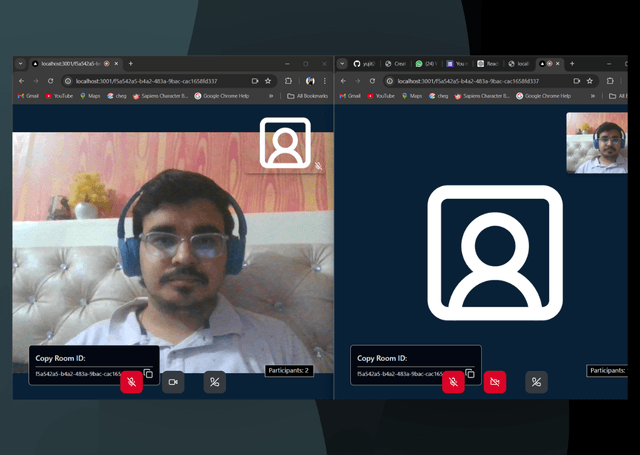Open Chrome profile avatar in left window

click(x=310, y=81)
